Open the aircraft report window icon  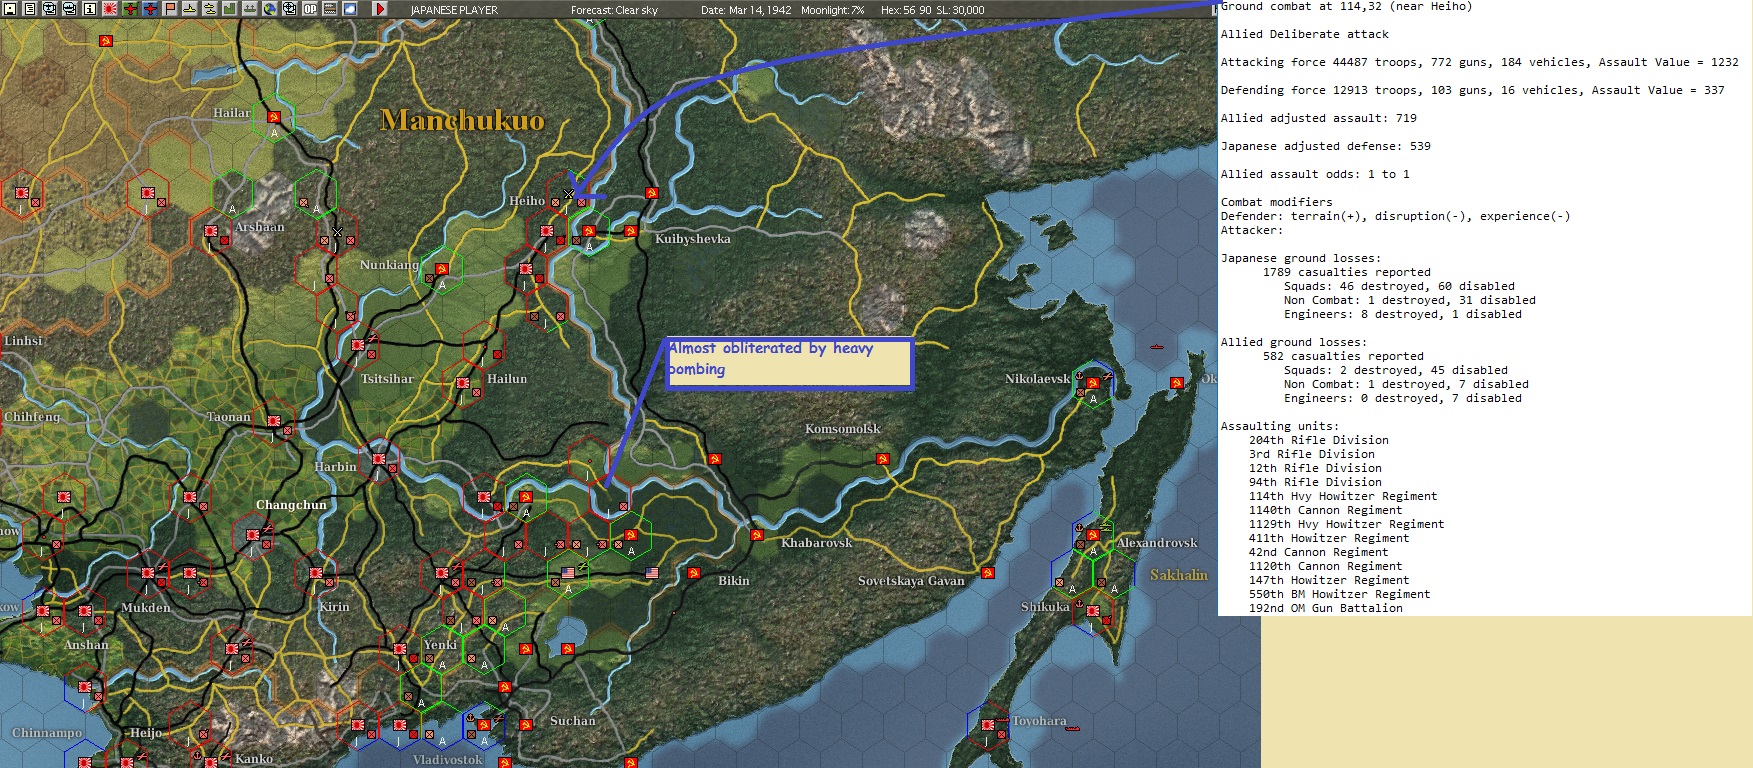(x=49, y=9)
